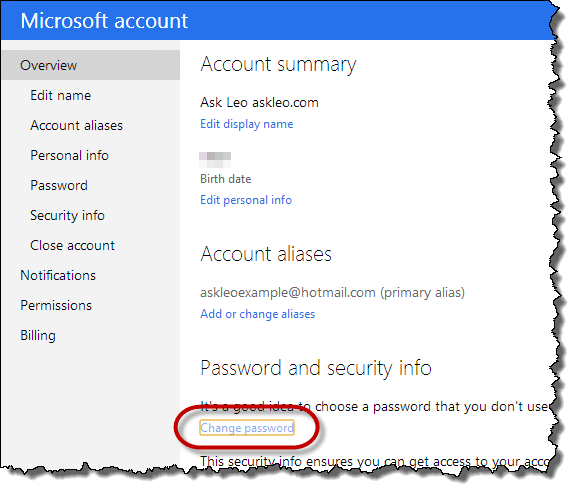Choose Close account in the sidebar
The width and height of the screenshot is (580, 494).
click(x=72, y=246)
